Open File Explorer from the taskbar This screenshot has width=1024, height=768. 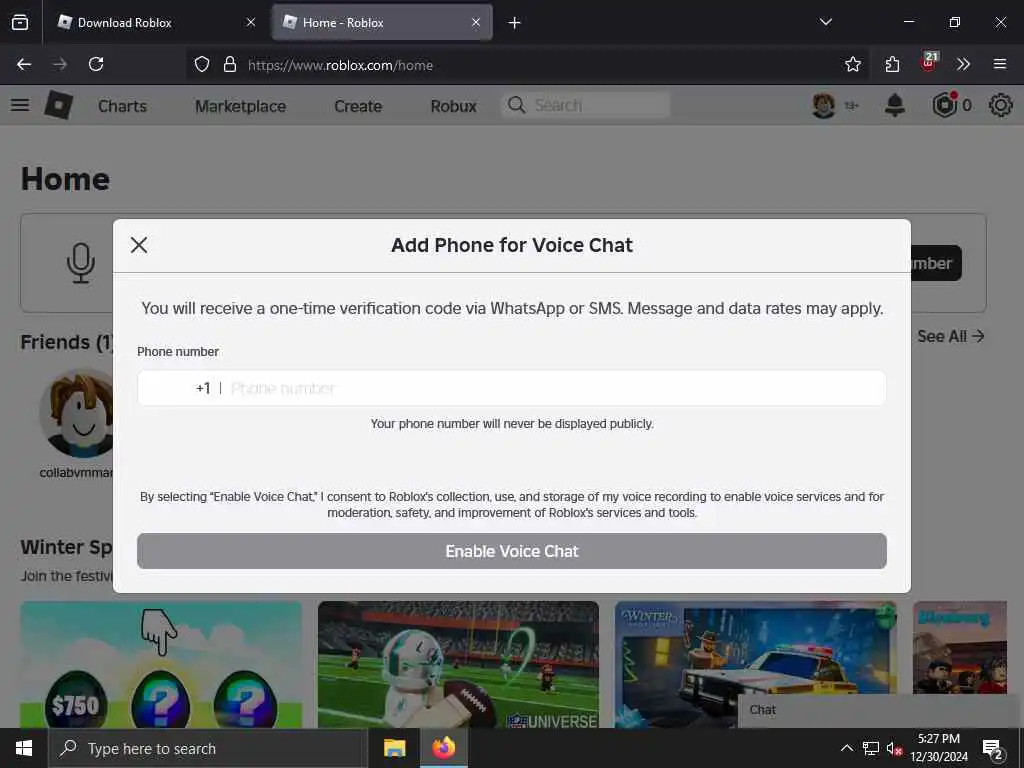394,748
